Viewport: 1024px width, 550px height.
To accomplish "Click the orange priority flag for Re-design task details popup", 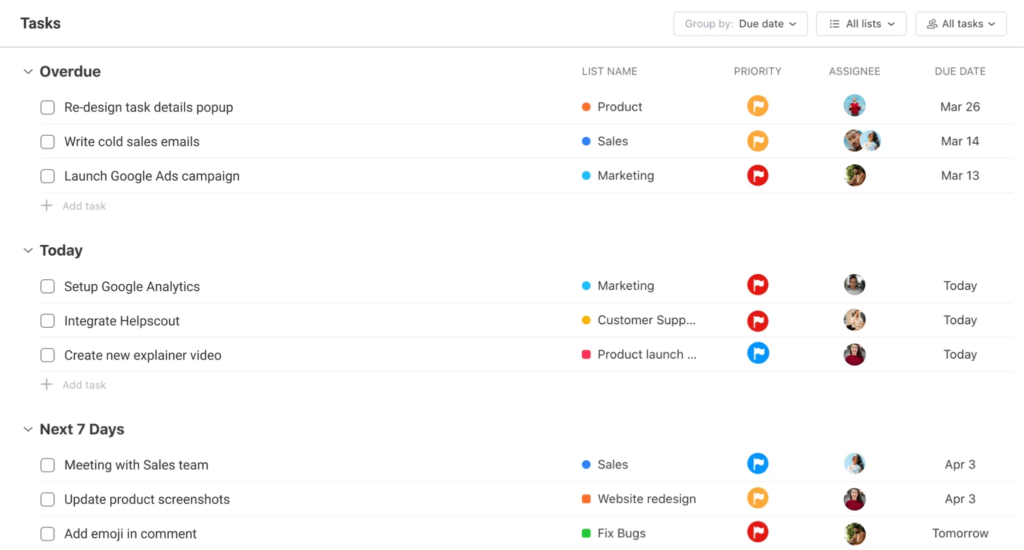I will [x=758, y=106].
